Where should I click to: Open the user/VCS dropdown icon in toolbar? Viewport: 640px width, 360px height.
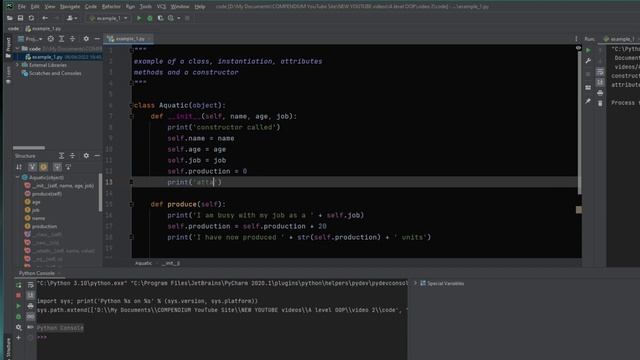coord(72,18)
